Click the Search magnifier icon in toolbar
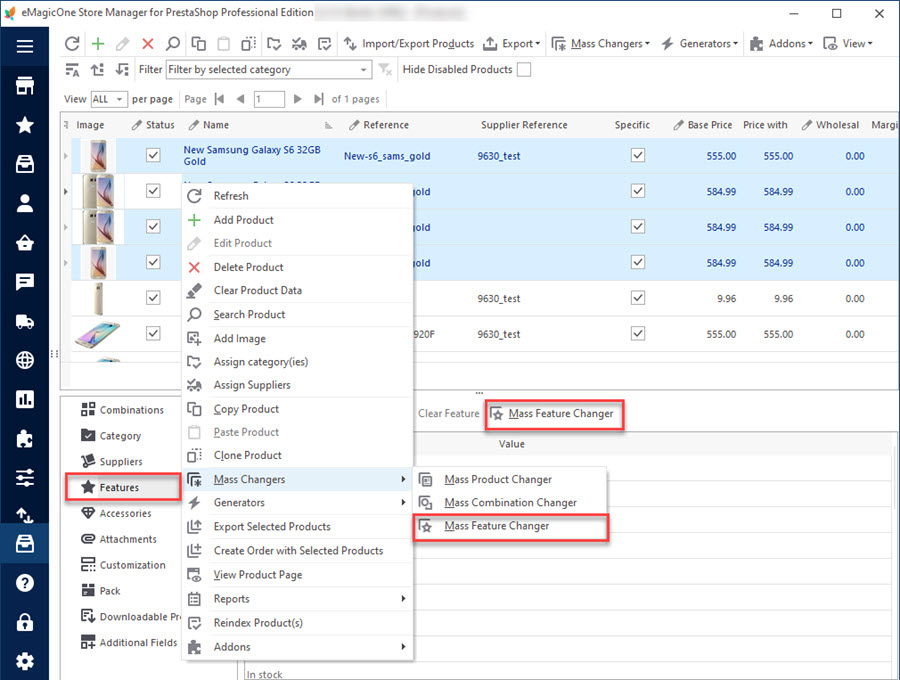Screen dimensions: 900x680 pos(172,44)
